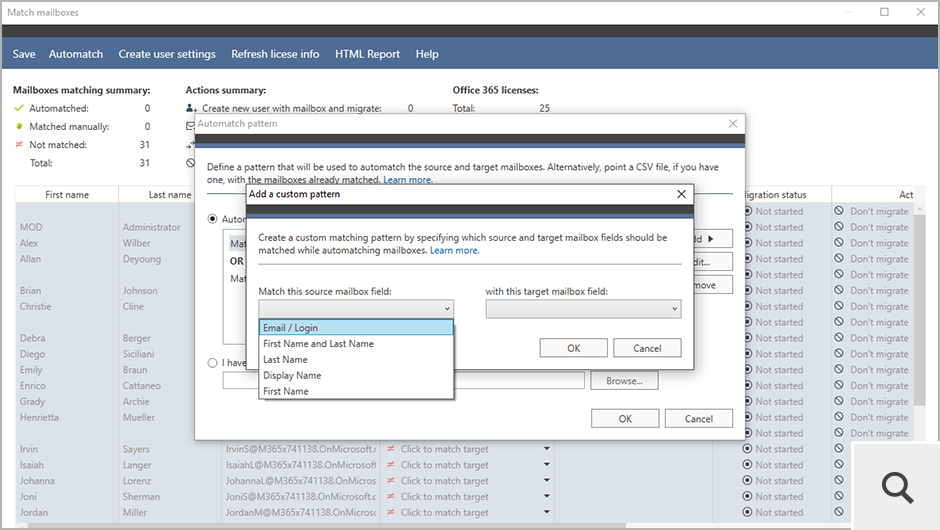Click not-matched icon in Irvin Sayers row
This screenshot has height=530, width=940.
coord(391,448)
